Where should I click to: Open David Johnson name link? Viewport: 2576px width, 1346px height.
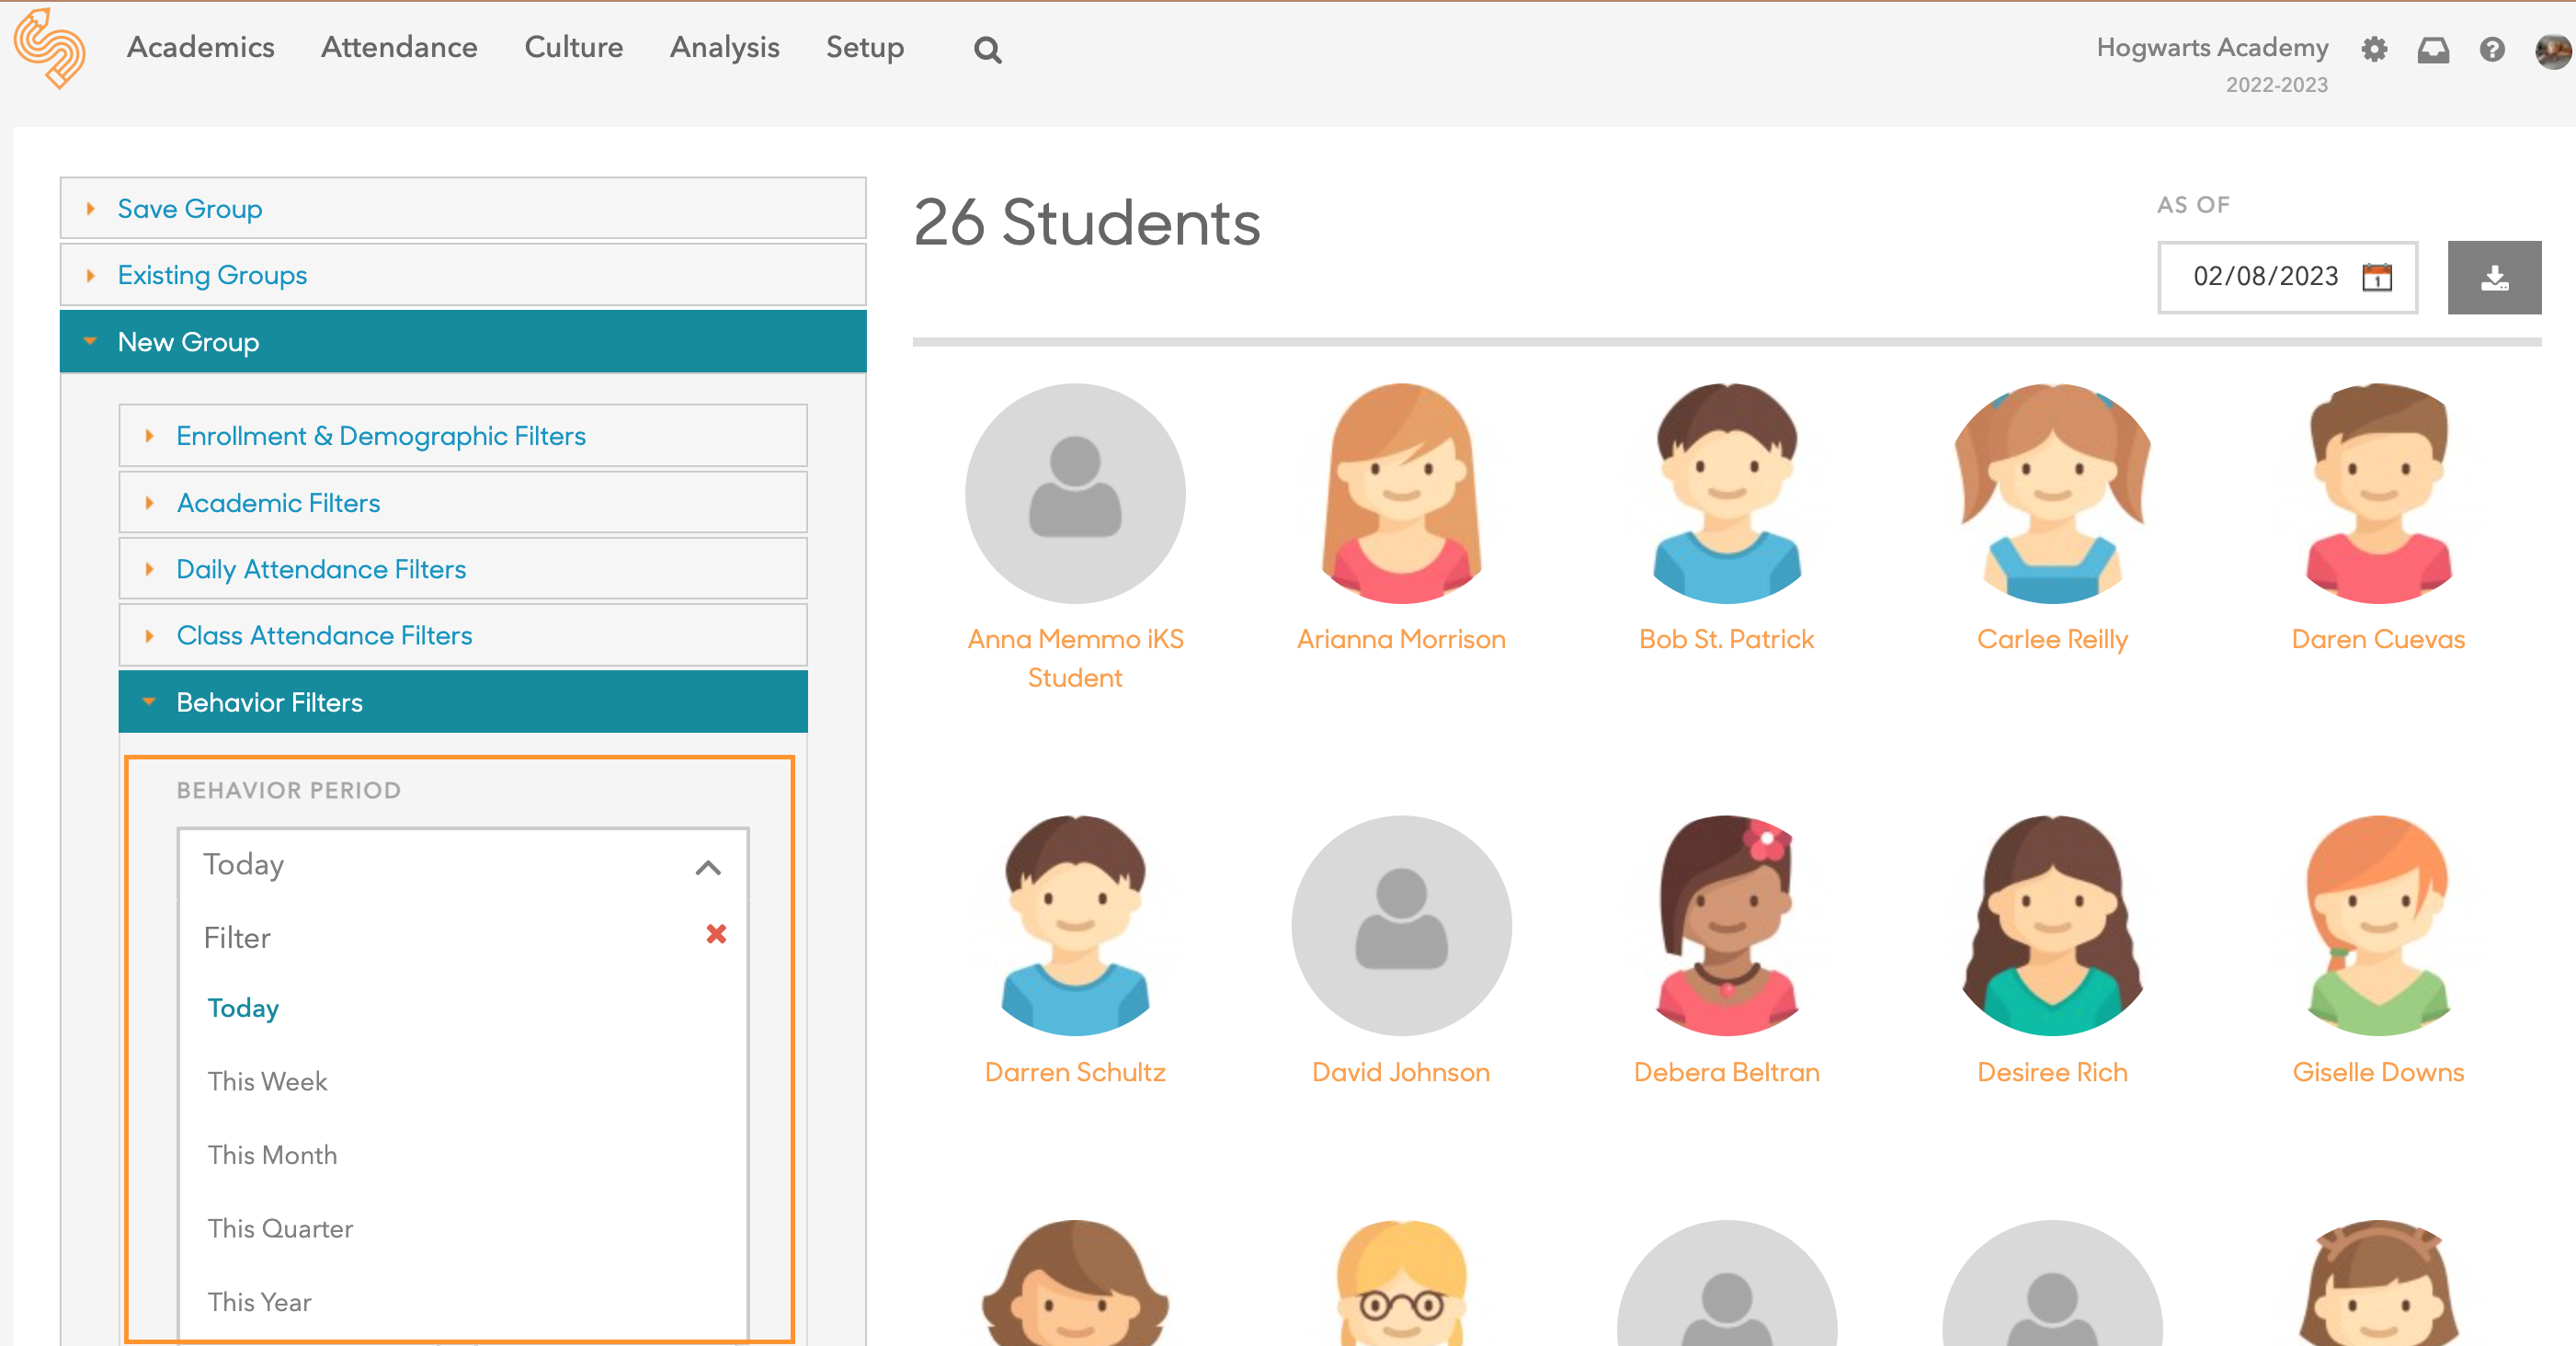[1401, 1072]
